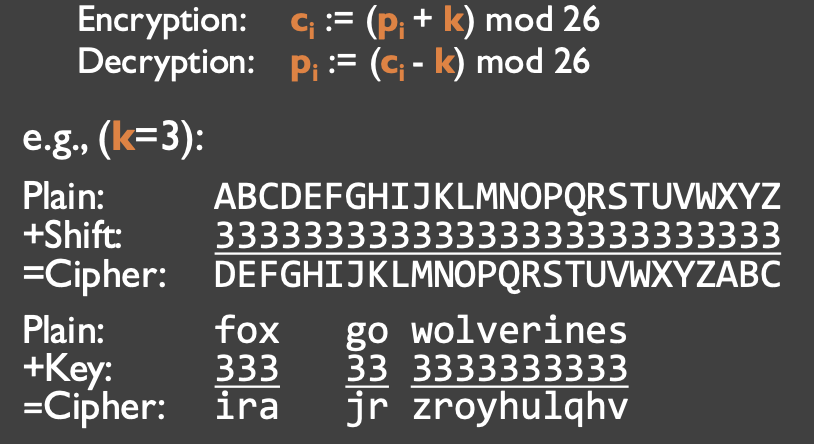Click the plaintext word 'fox'
Image resolution: width=814 pixels, height=444 pixels.
(x=247, y=330)
